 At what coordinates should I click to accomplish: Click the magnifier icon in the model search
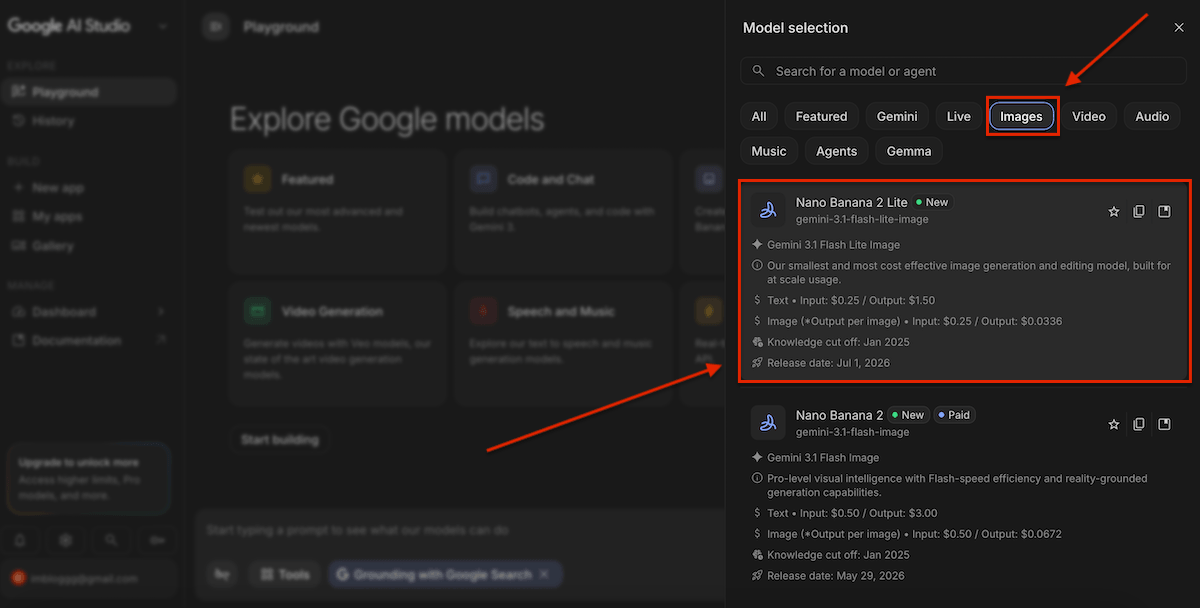759,71
